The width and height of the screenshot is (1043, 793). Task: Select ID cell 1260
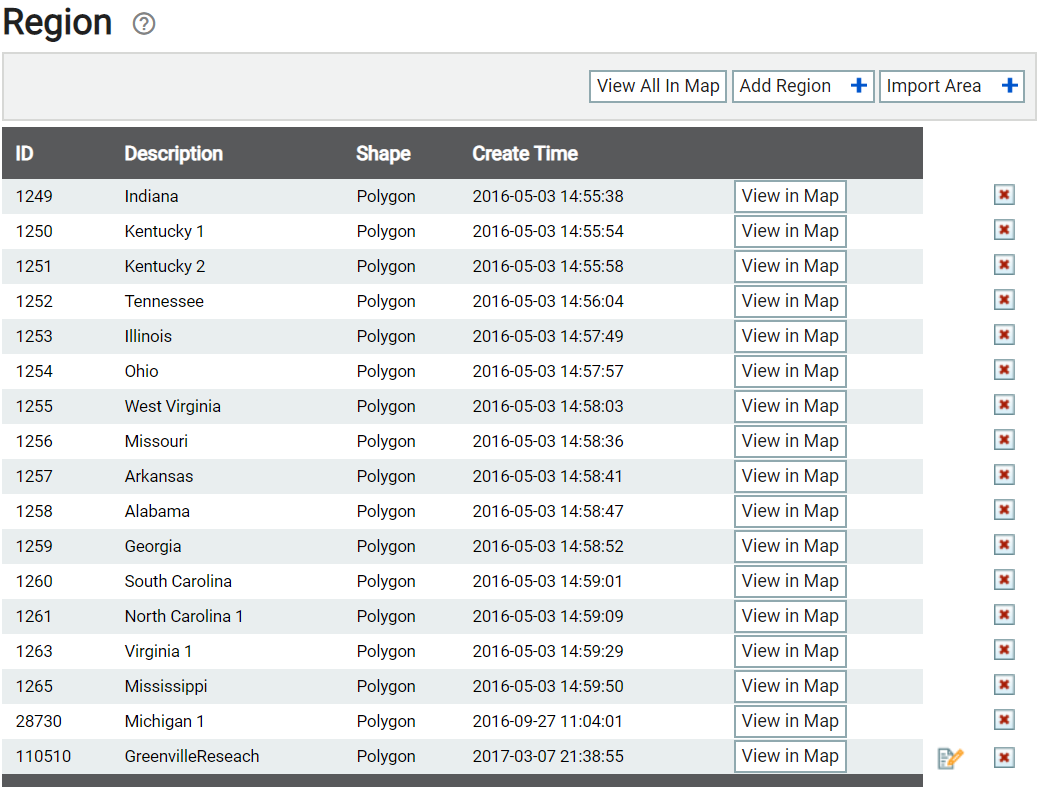tap(34, 581)
